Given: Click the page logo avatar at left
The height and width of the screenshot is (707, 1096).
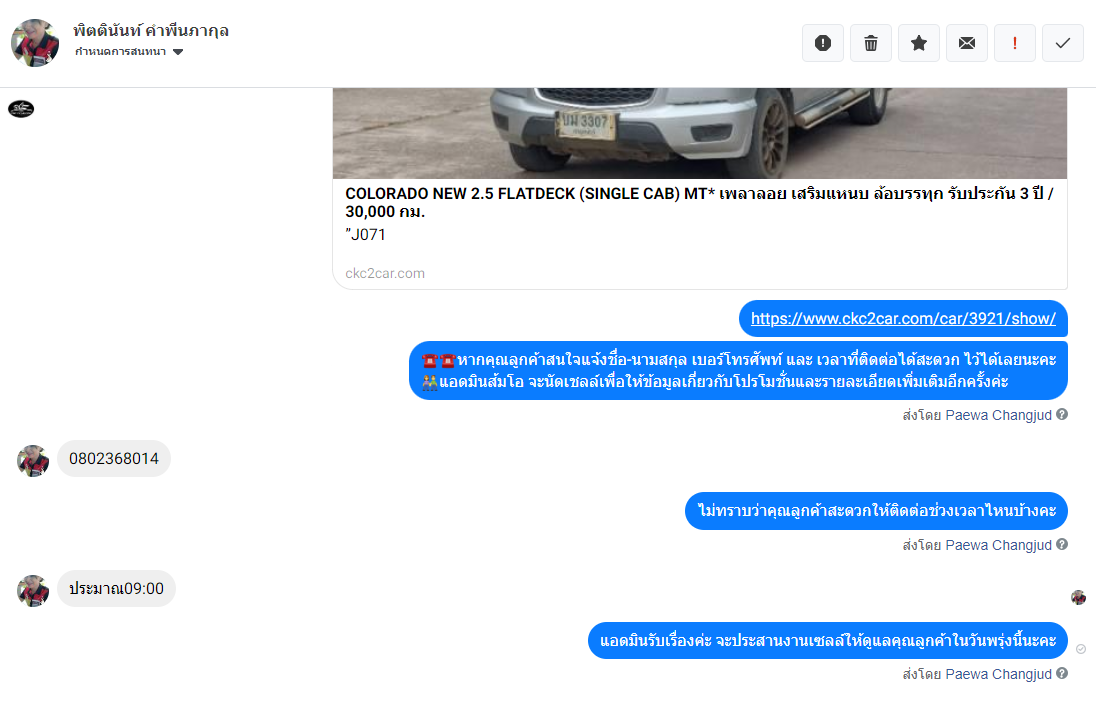Looking at the screenshot, I should click(21, 109).
